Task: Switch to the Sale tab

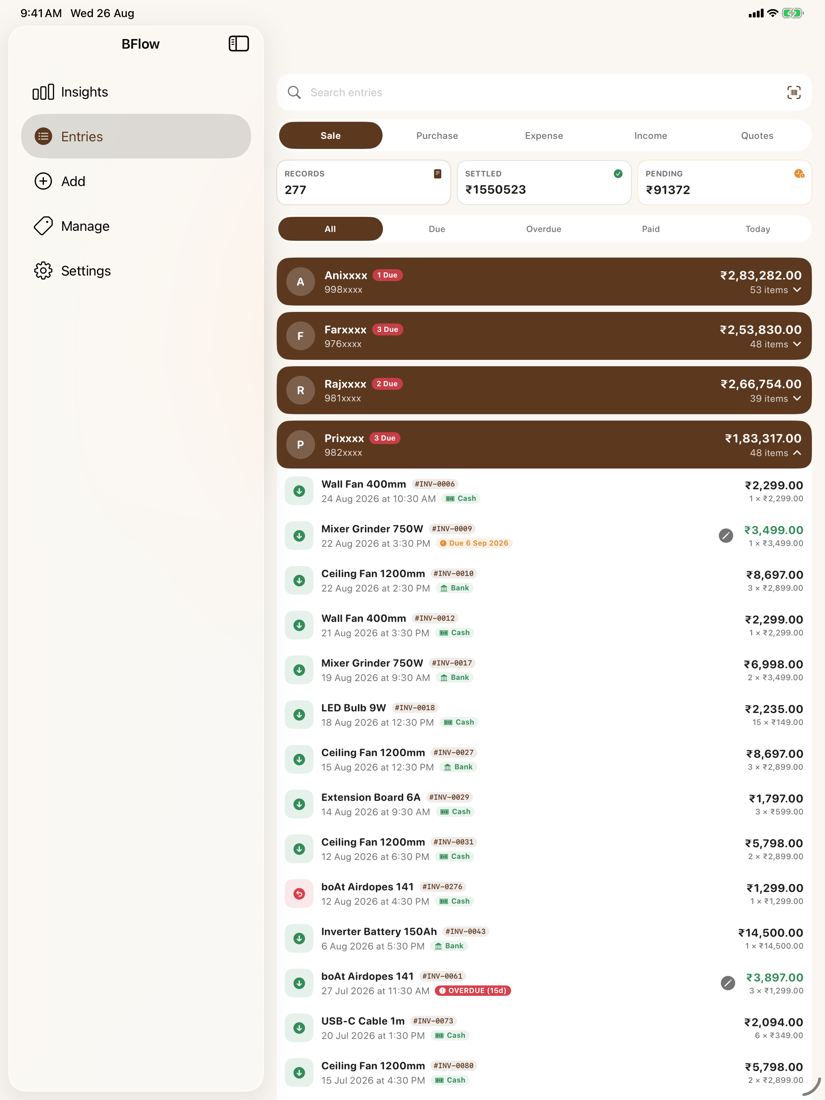Action: 330,135
